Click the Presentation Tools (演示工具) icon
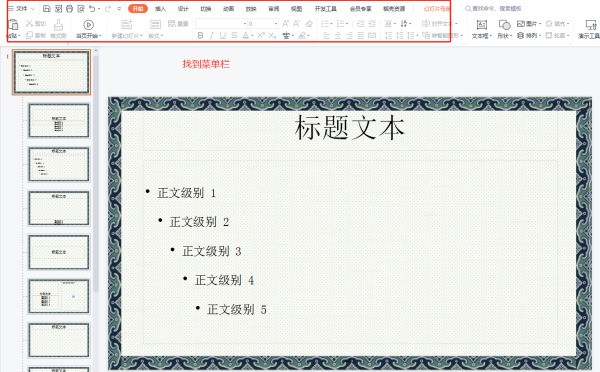 (591, 25)
